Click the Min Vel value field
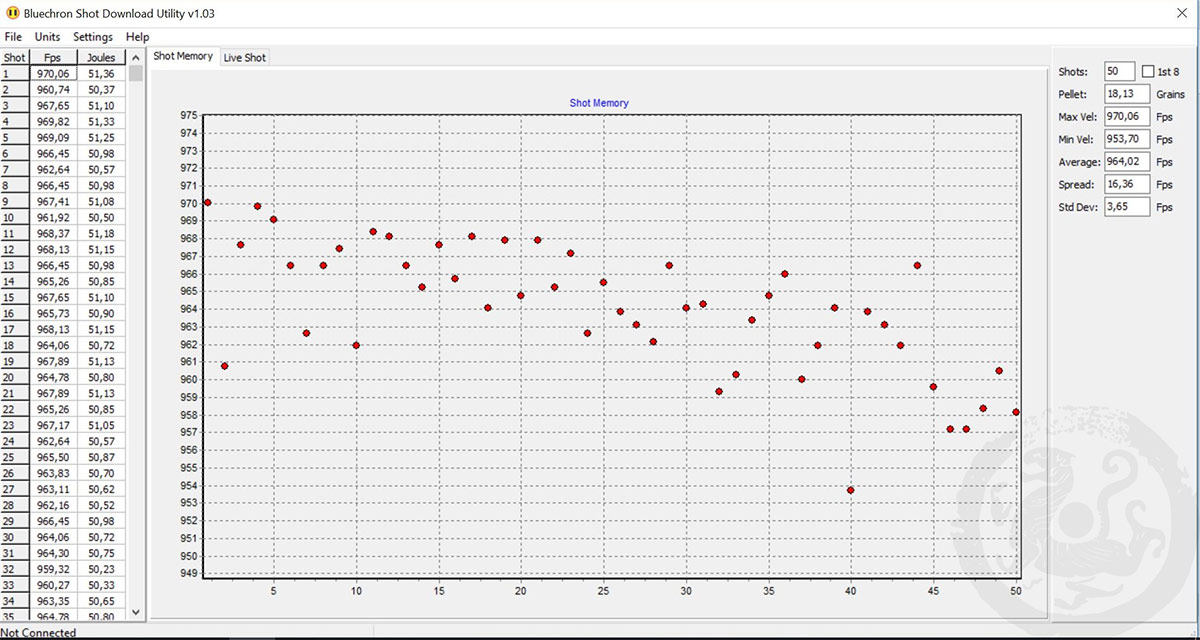 point(1126,139)
